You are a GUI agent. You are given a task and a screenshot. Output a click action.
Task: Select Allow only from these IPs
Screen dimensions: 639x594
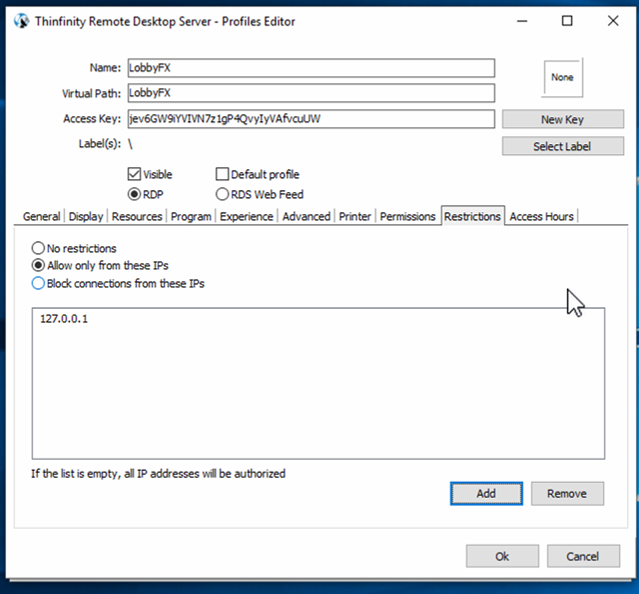pos(39,266)
